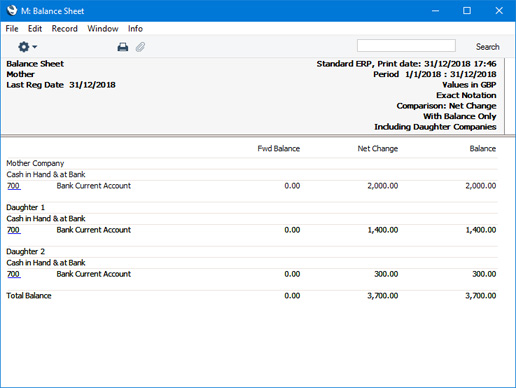Click the printer icon

123,47
